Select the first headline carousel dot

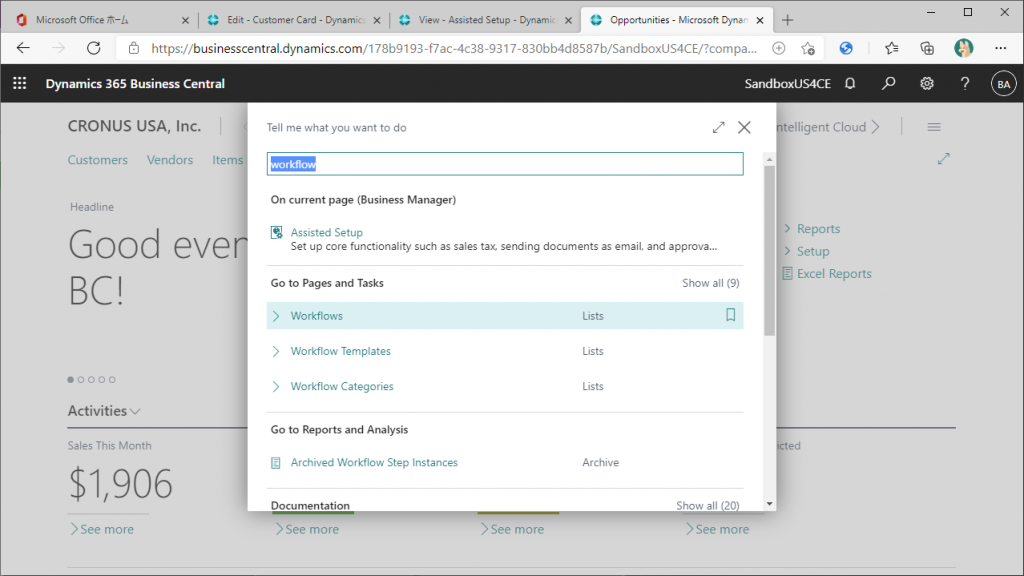click(x=71, y=379)
